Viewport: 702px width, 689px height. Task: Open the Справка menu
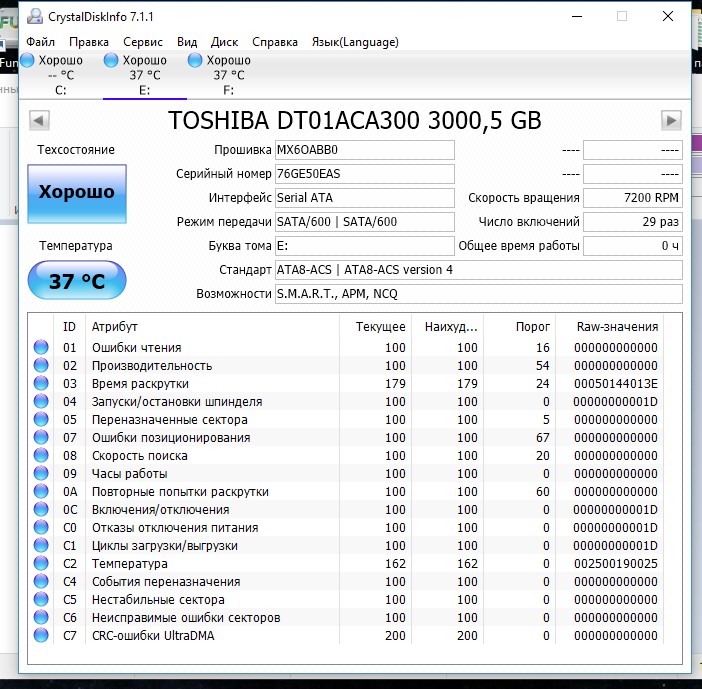coord(275,42)
